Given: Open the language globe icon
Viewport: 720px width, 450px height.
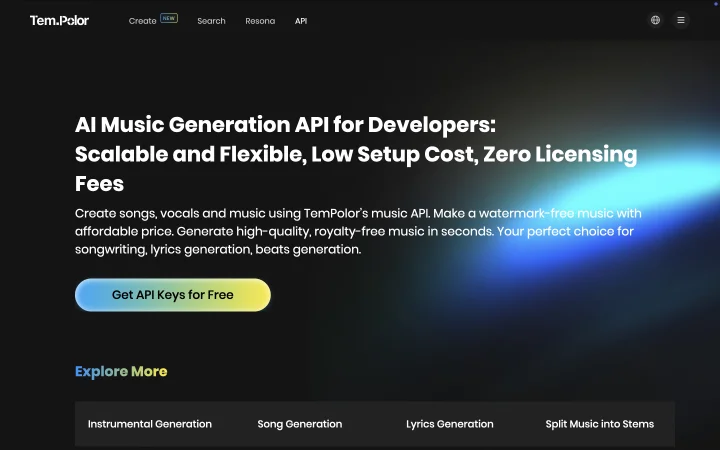Looking at the screenshot, I should [655, 20].
